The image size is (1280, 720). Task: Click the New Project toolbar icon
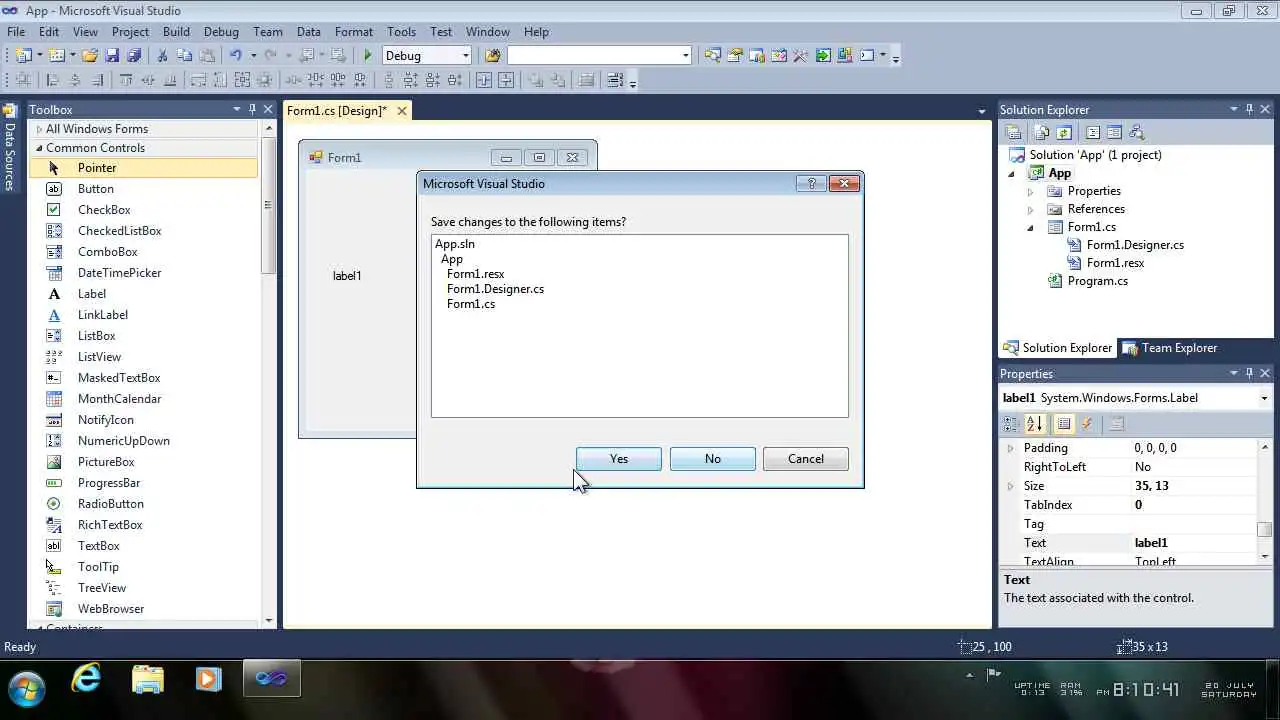23,55
